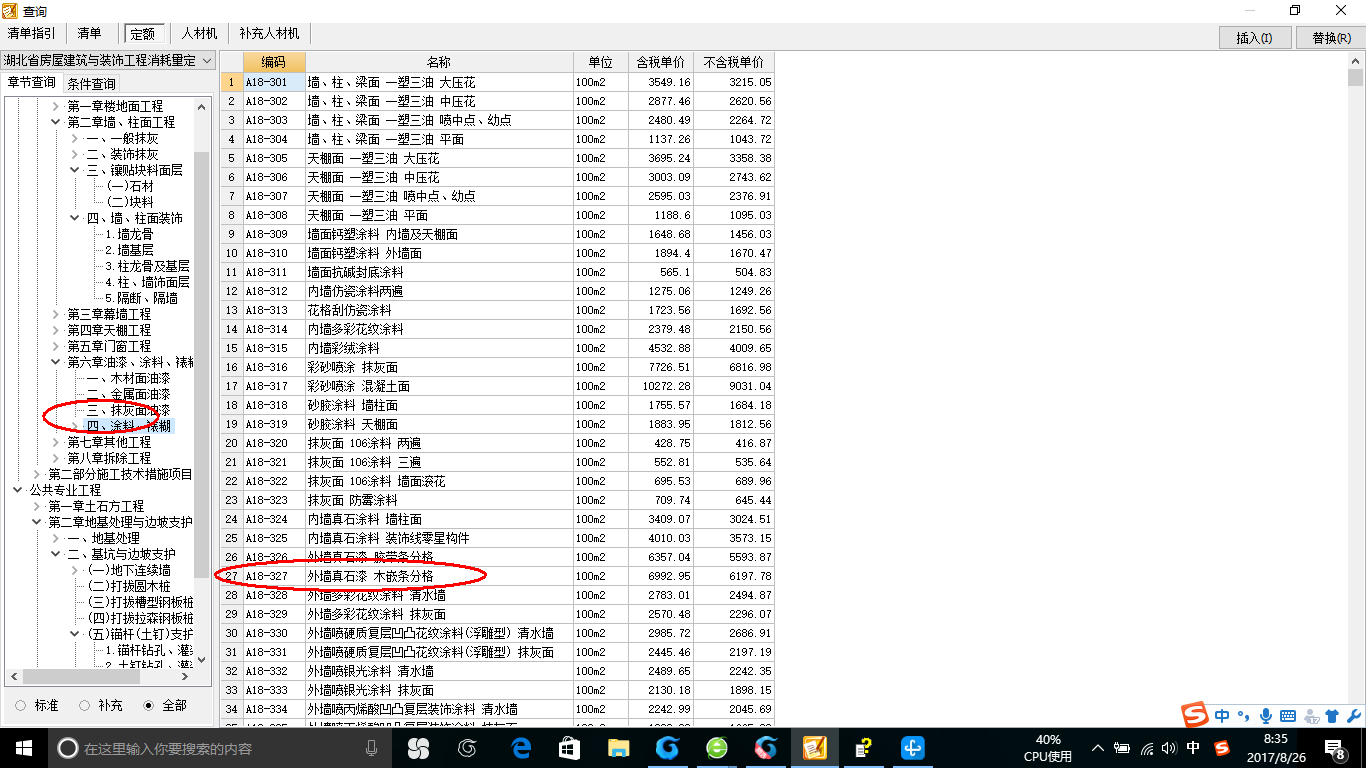Open File Explorer from taskbar
Image resolution: width=1366 pixels, height=768 pixels.
pyautogui.click(x=618, y=747)
